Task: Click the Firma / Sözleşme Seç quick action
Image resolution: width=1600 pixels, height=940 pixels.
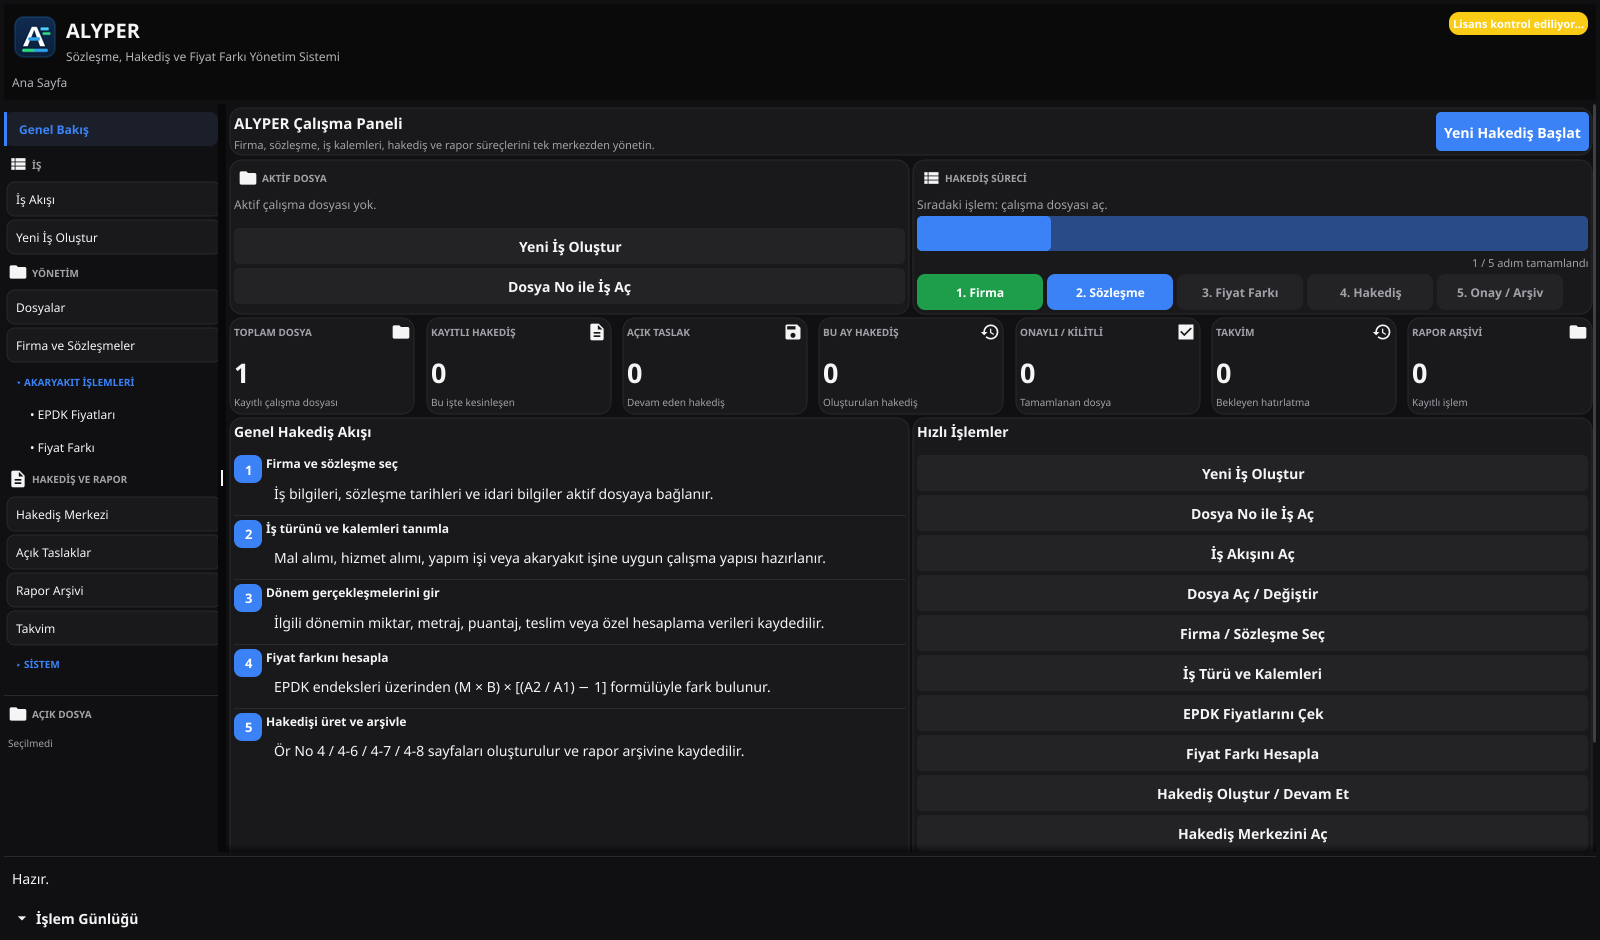Action: 1252,634
